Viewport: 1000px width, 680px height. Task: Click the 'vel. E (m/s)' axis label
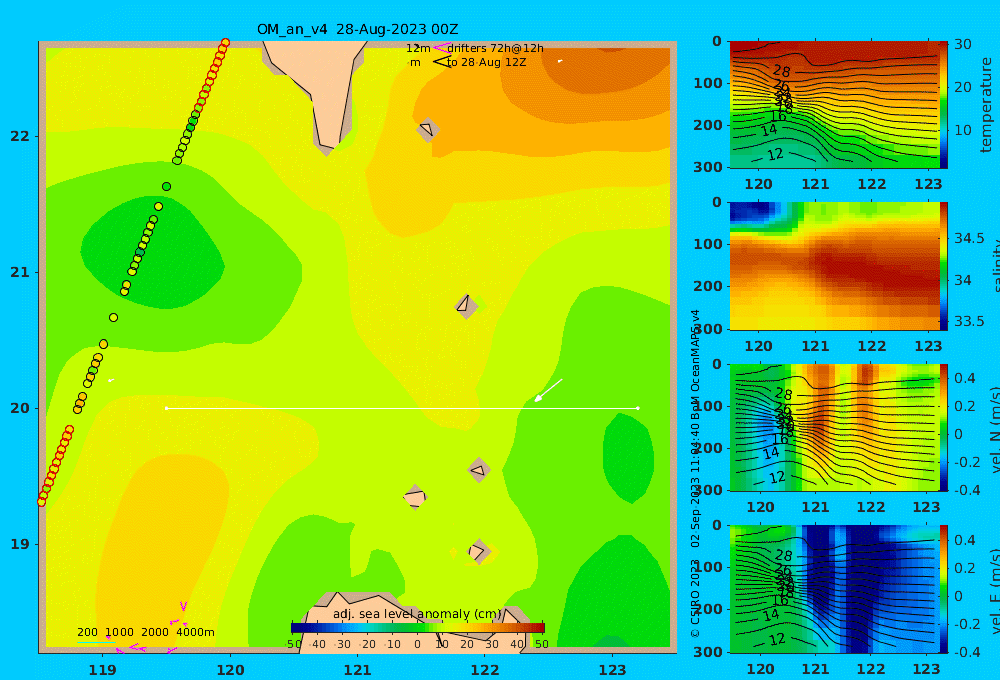(995, 590)
